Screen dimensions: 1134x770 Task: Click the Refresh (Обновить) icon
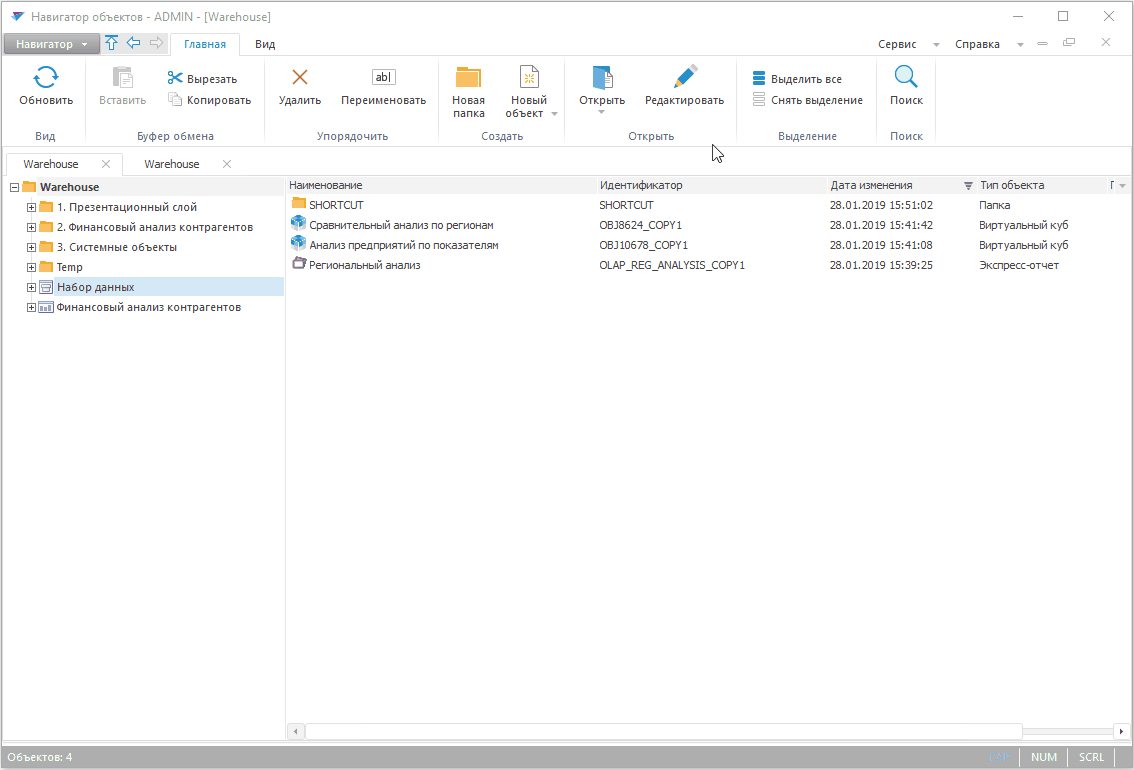(x=46, y=79)
